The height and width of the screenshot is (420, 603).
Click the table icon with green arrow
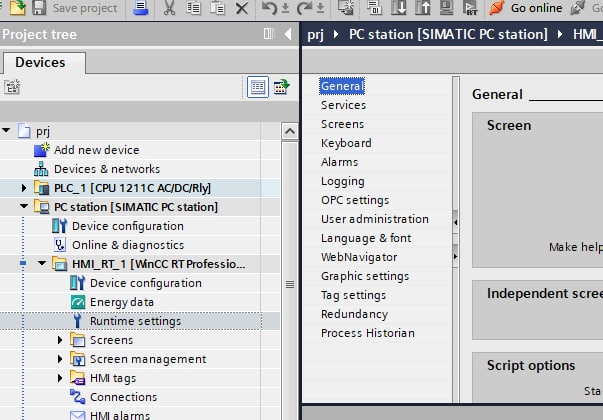(x=282, y=87)
